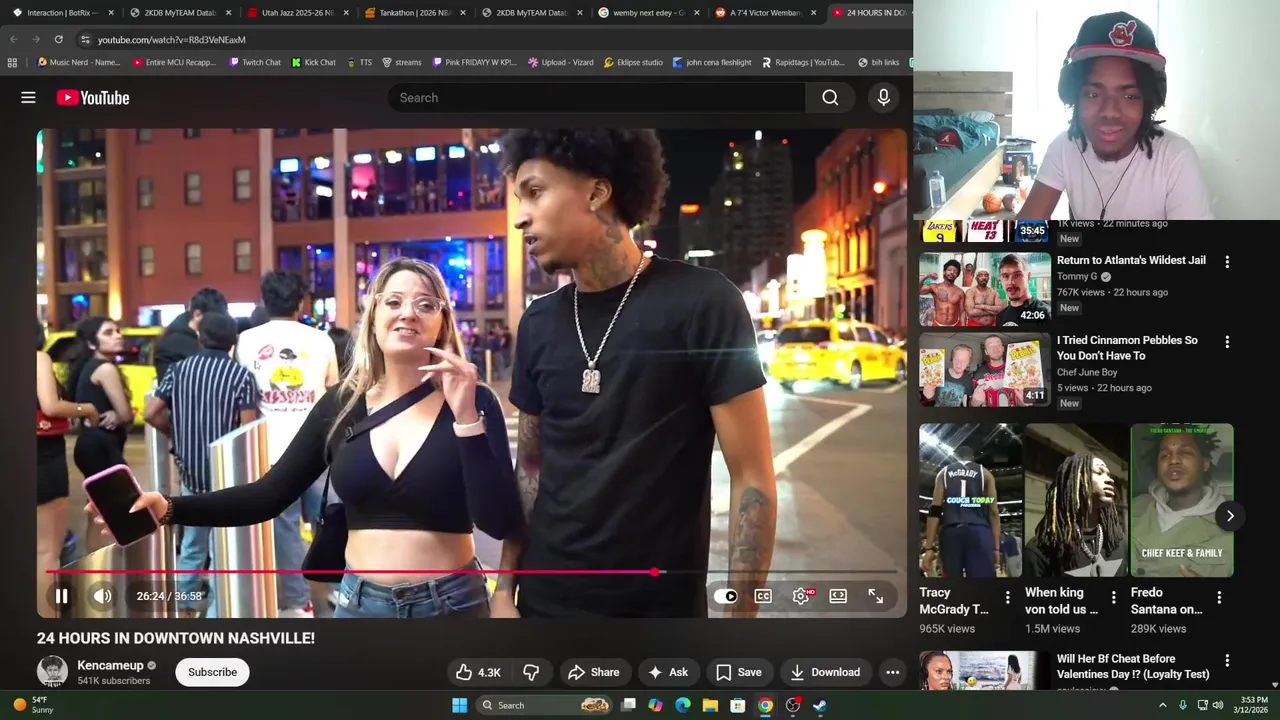The height and width of the screenshot is (720, 1280).
Task: Open the Rapidtags YouTube bookmark
Action: (803, 62)
